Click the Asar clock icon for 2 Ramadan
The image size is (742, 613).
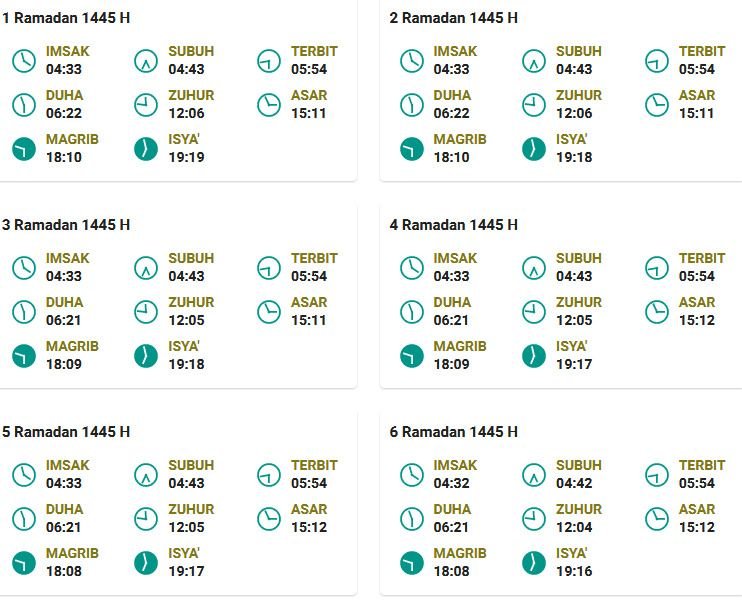tap(657, 104)
